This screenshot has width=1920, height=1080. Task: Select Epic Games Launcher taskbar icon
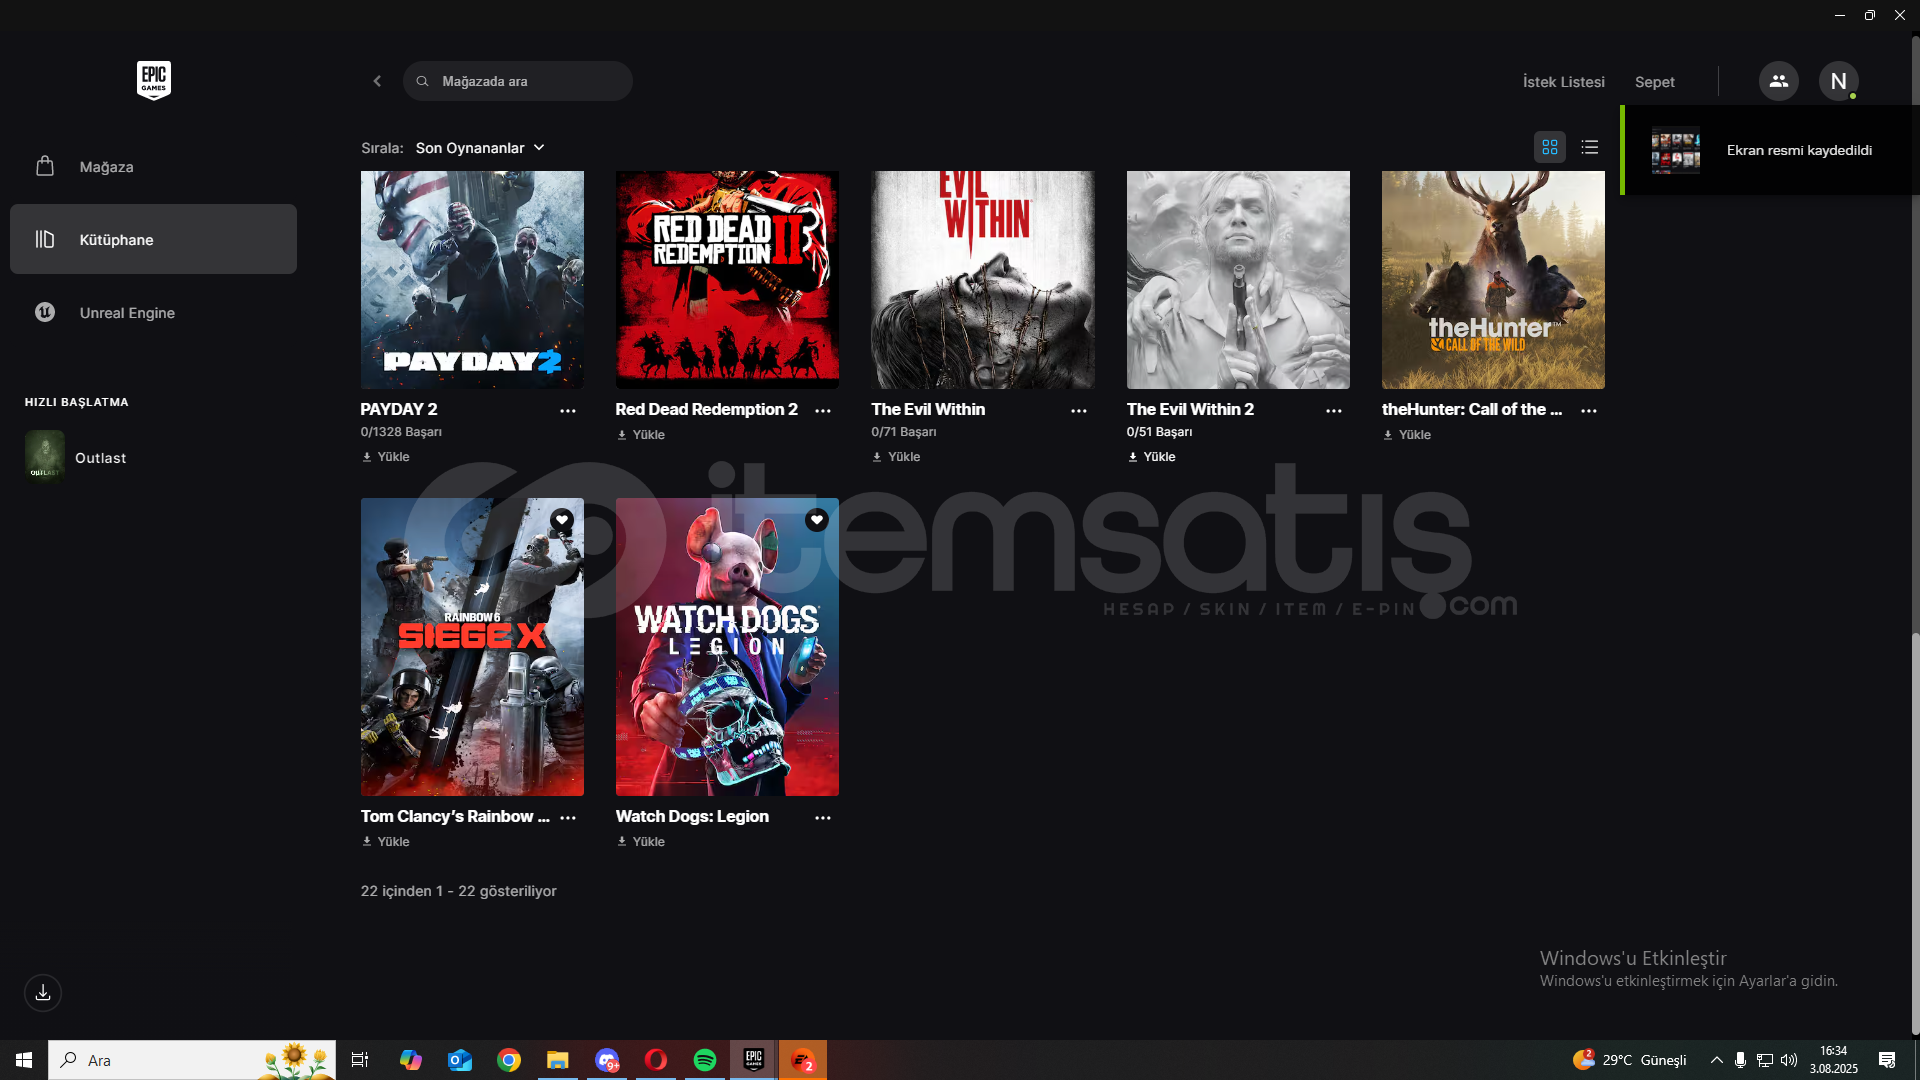754,1060
